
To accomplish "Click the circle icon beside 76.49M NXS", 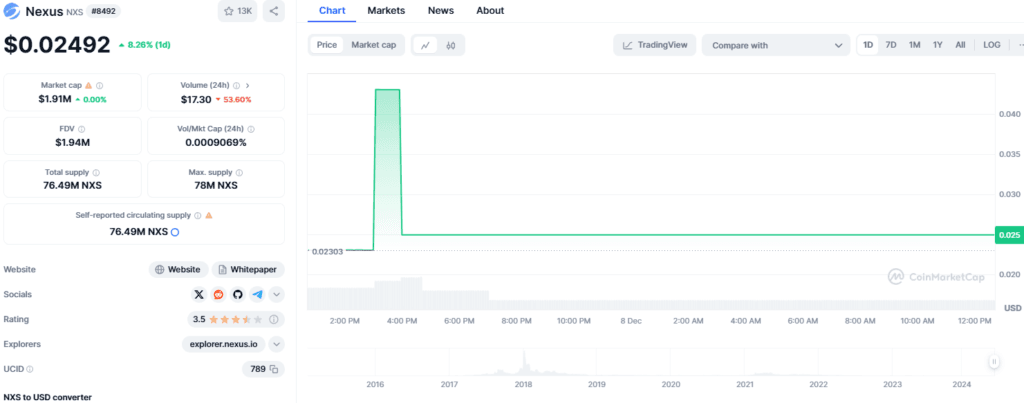I will [x=175, y=232].
